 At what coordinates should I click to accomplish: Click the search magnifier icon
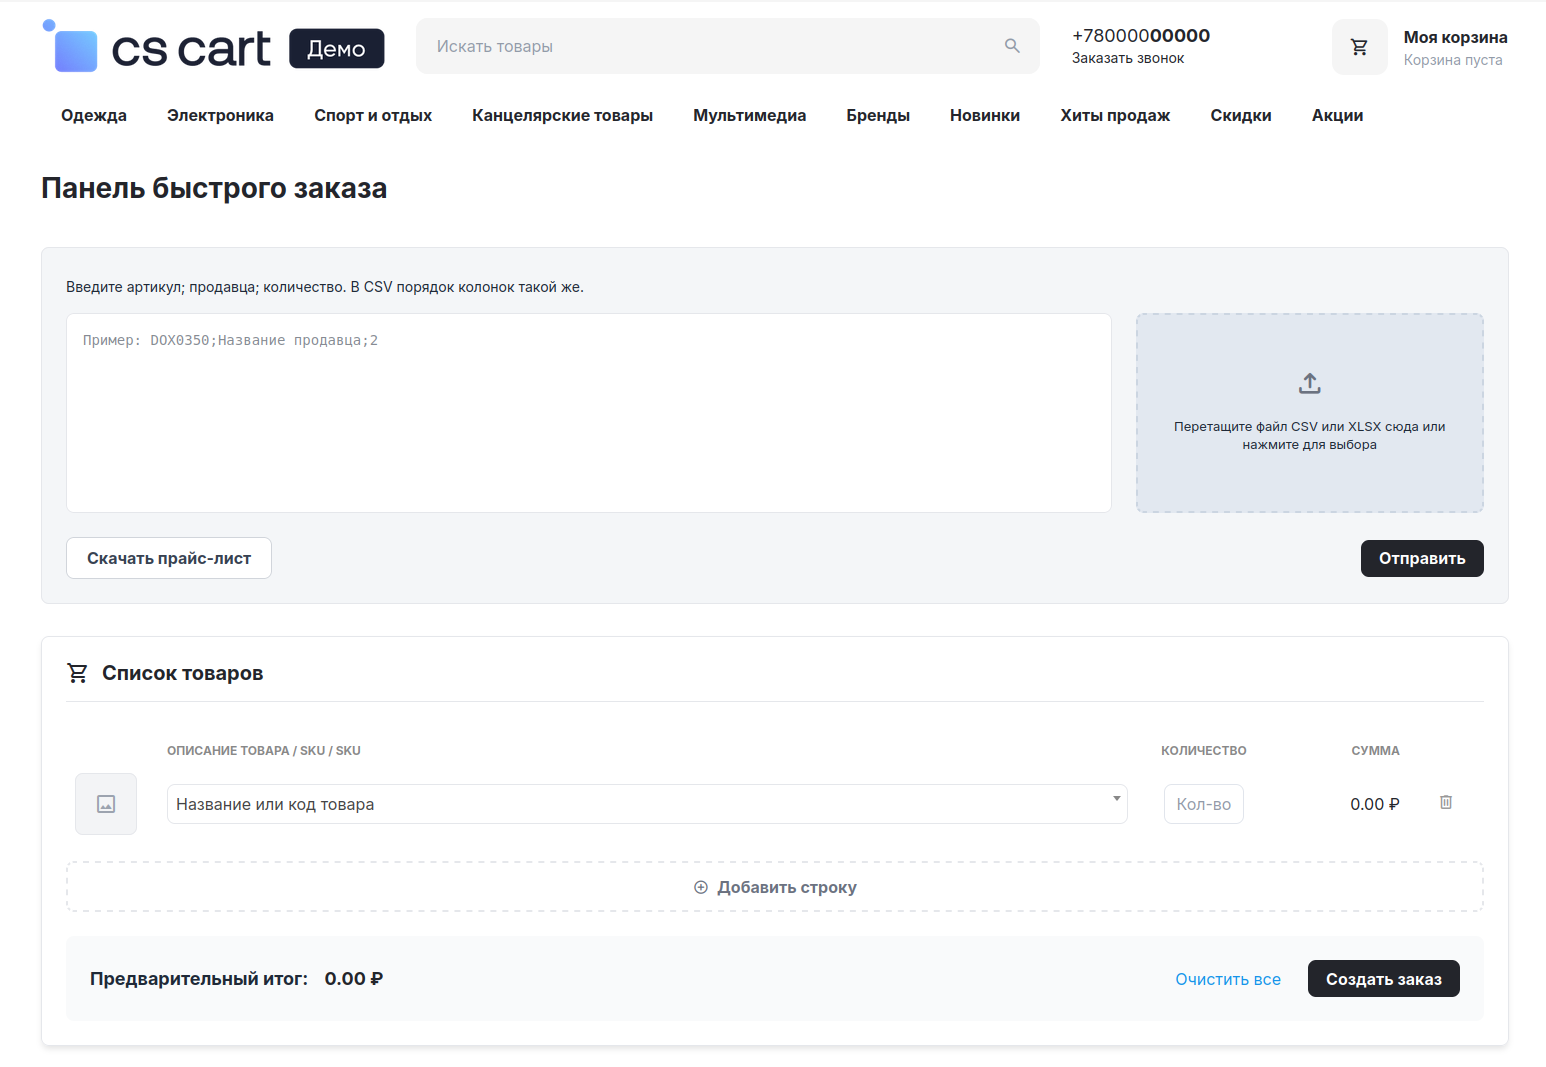[1012, 46]
